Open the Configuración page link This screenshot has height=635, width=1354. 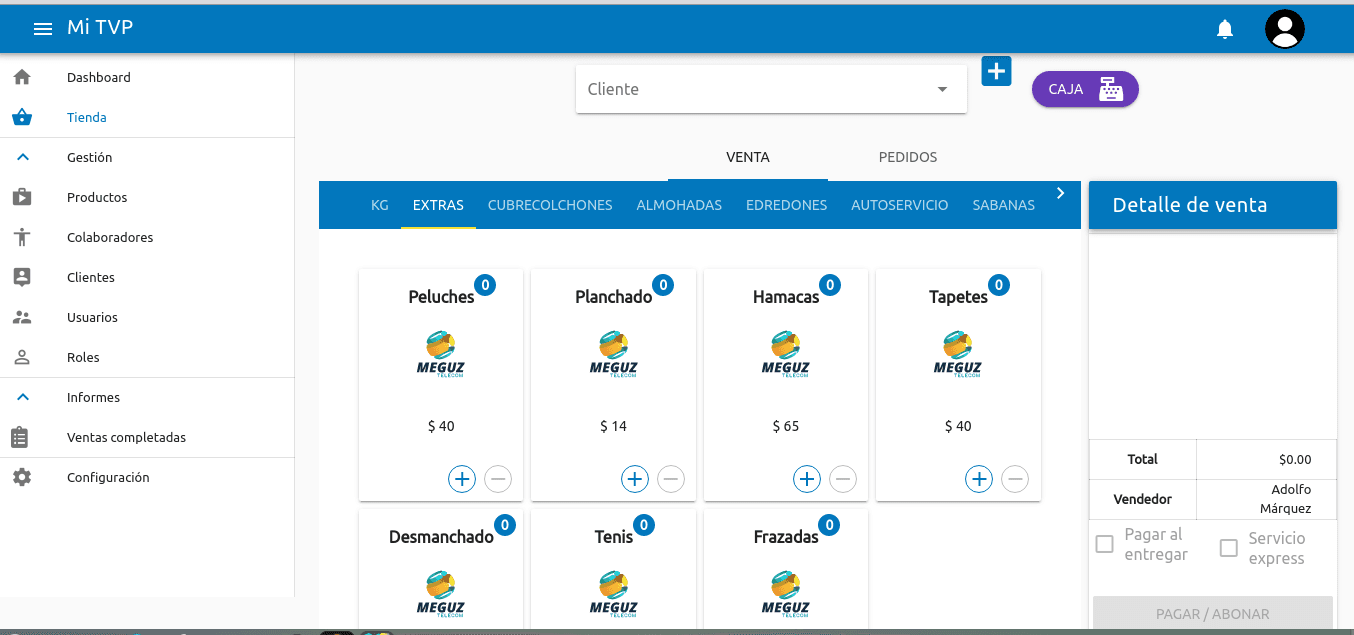[x=108, y=477]
